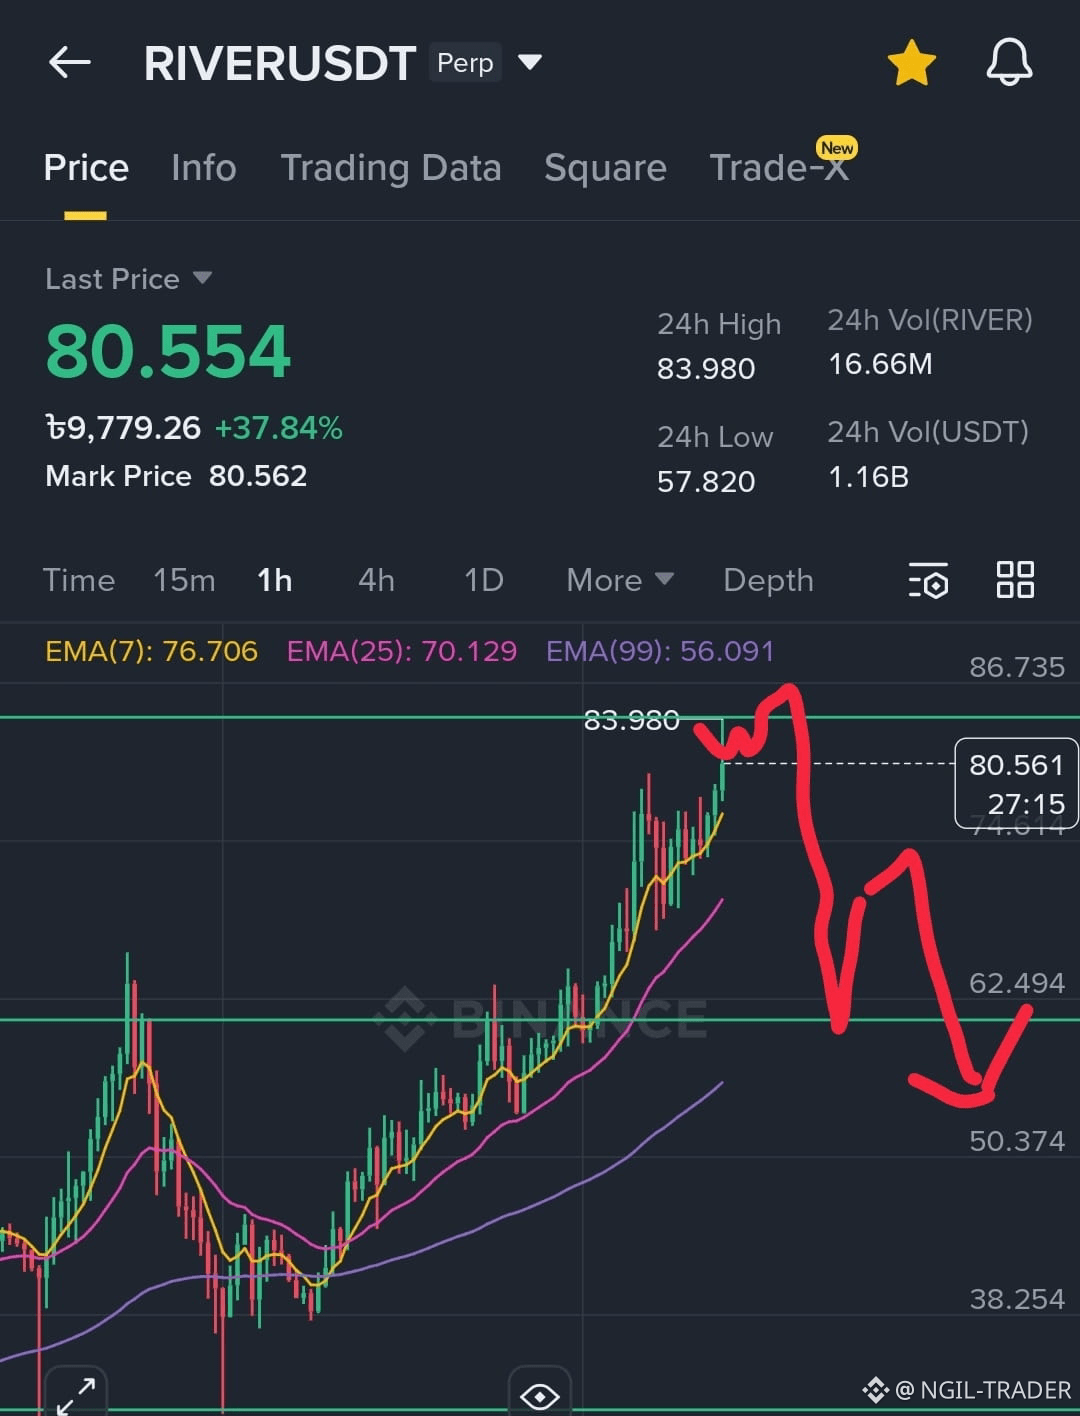
Task: Select the 1h chart interval
Action: 275,580
